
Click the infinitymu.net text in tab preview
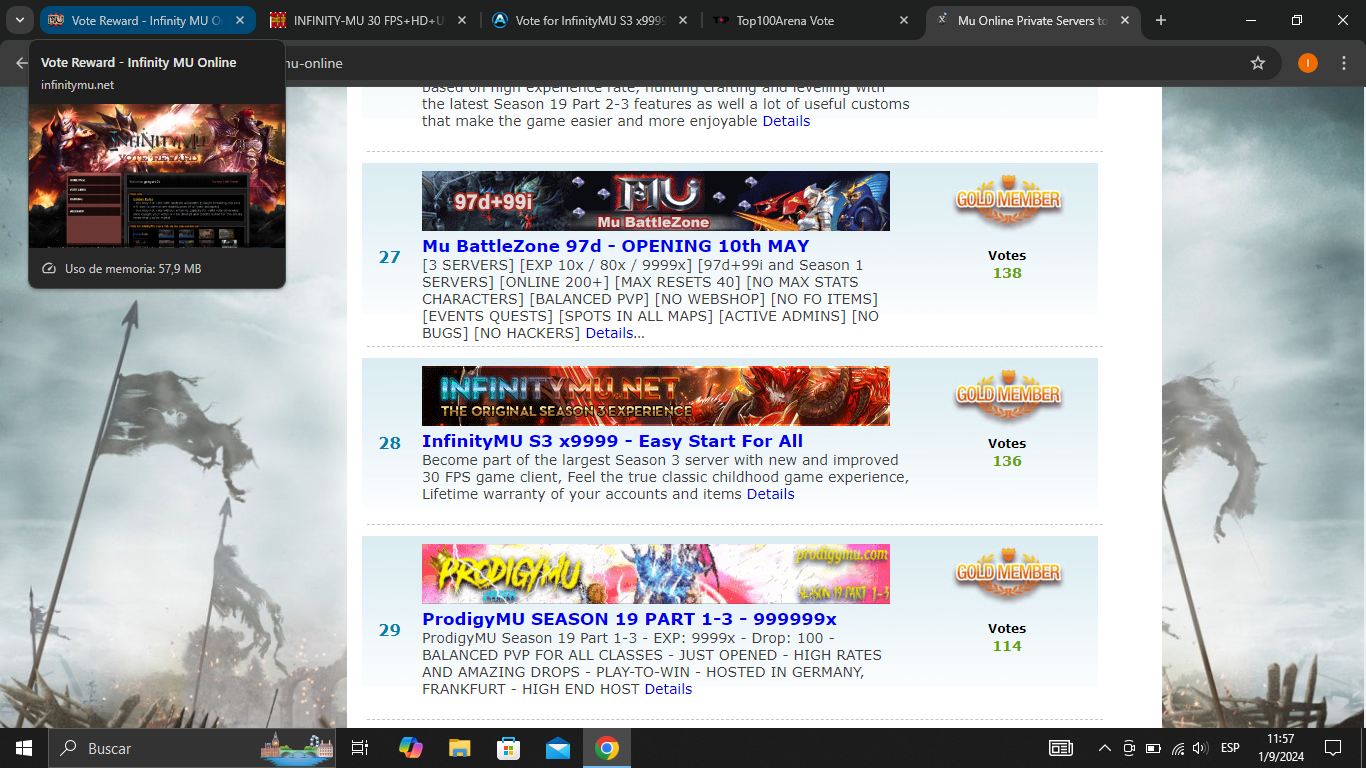coord(77,85)
